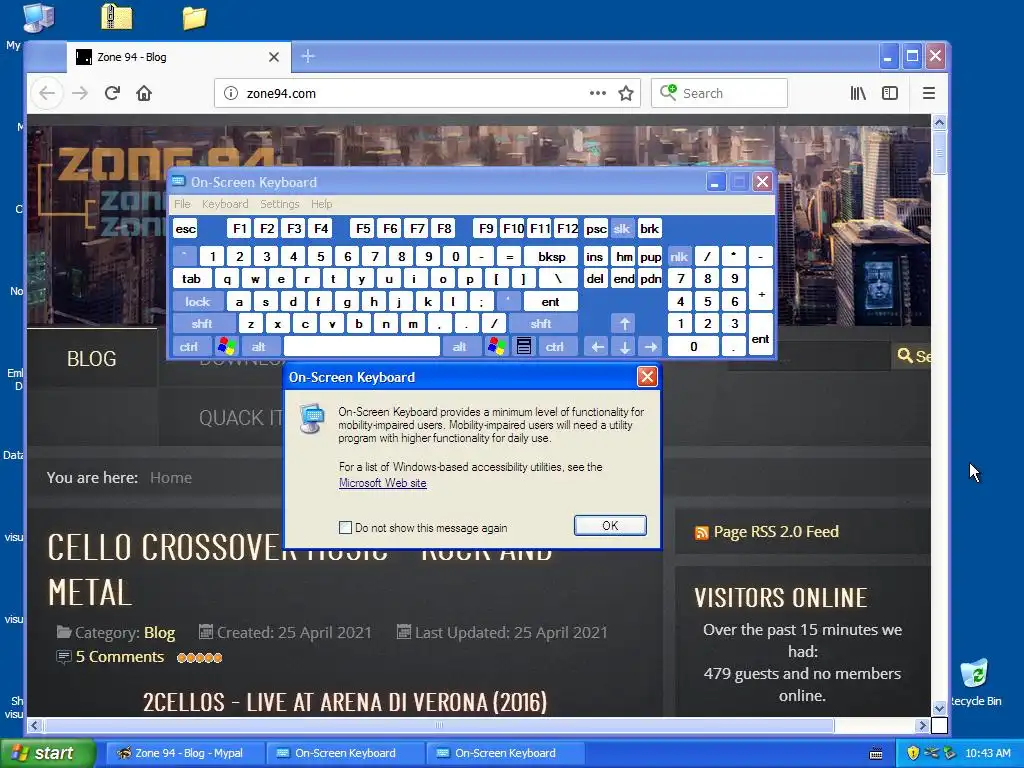The width and height of the screenshot is (1024, 768).
Task: Click the Home breadcrumb link
Action: click(170, 477)
